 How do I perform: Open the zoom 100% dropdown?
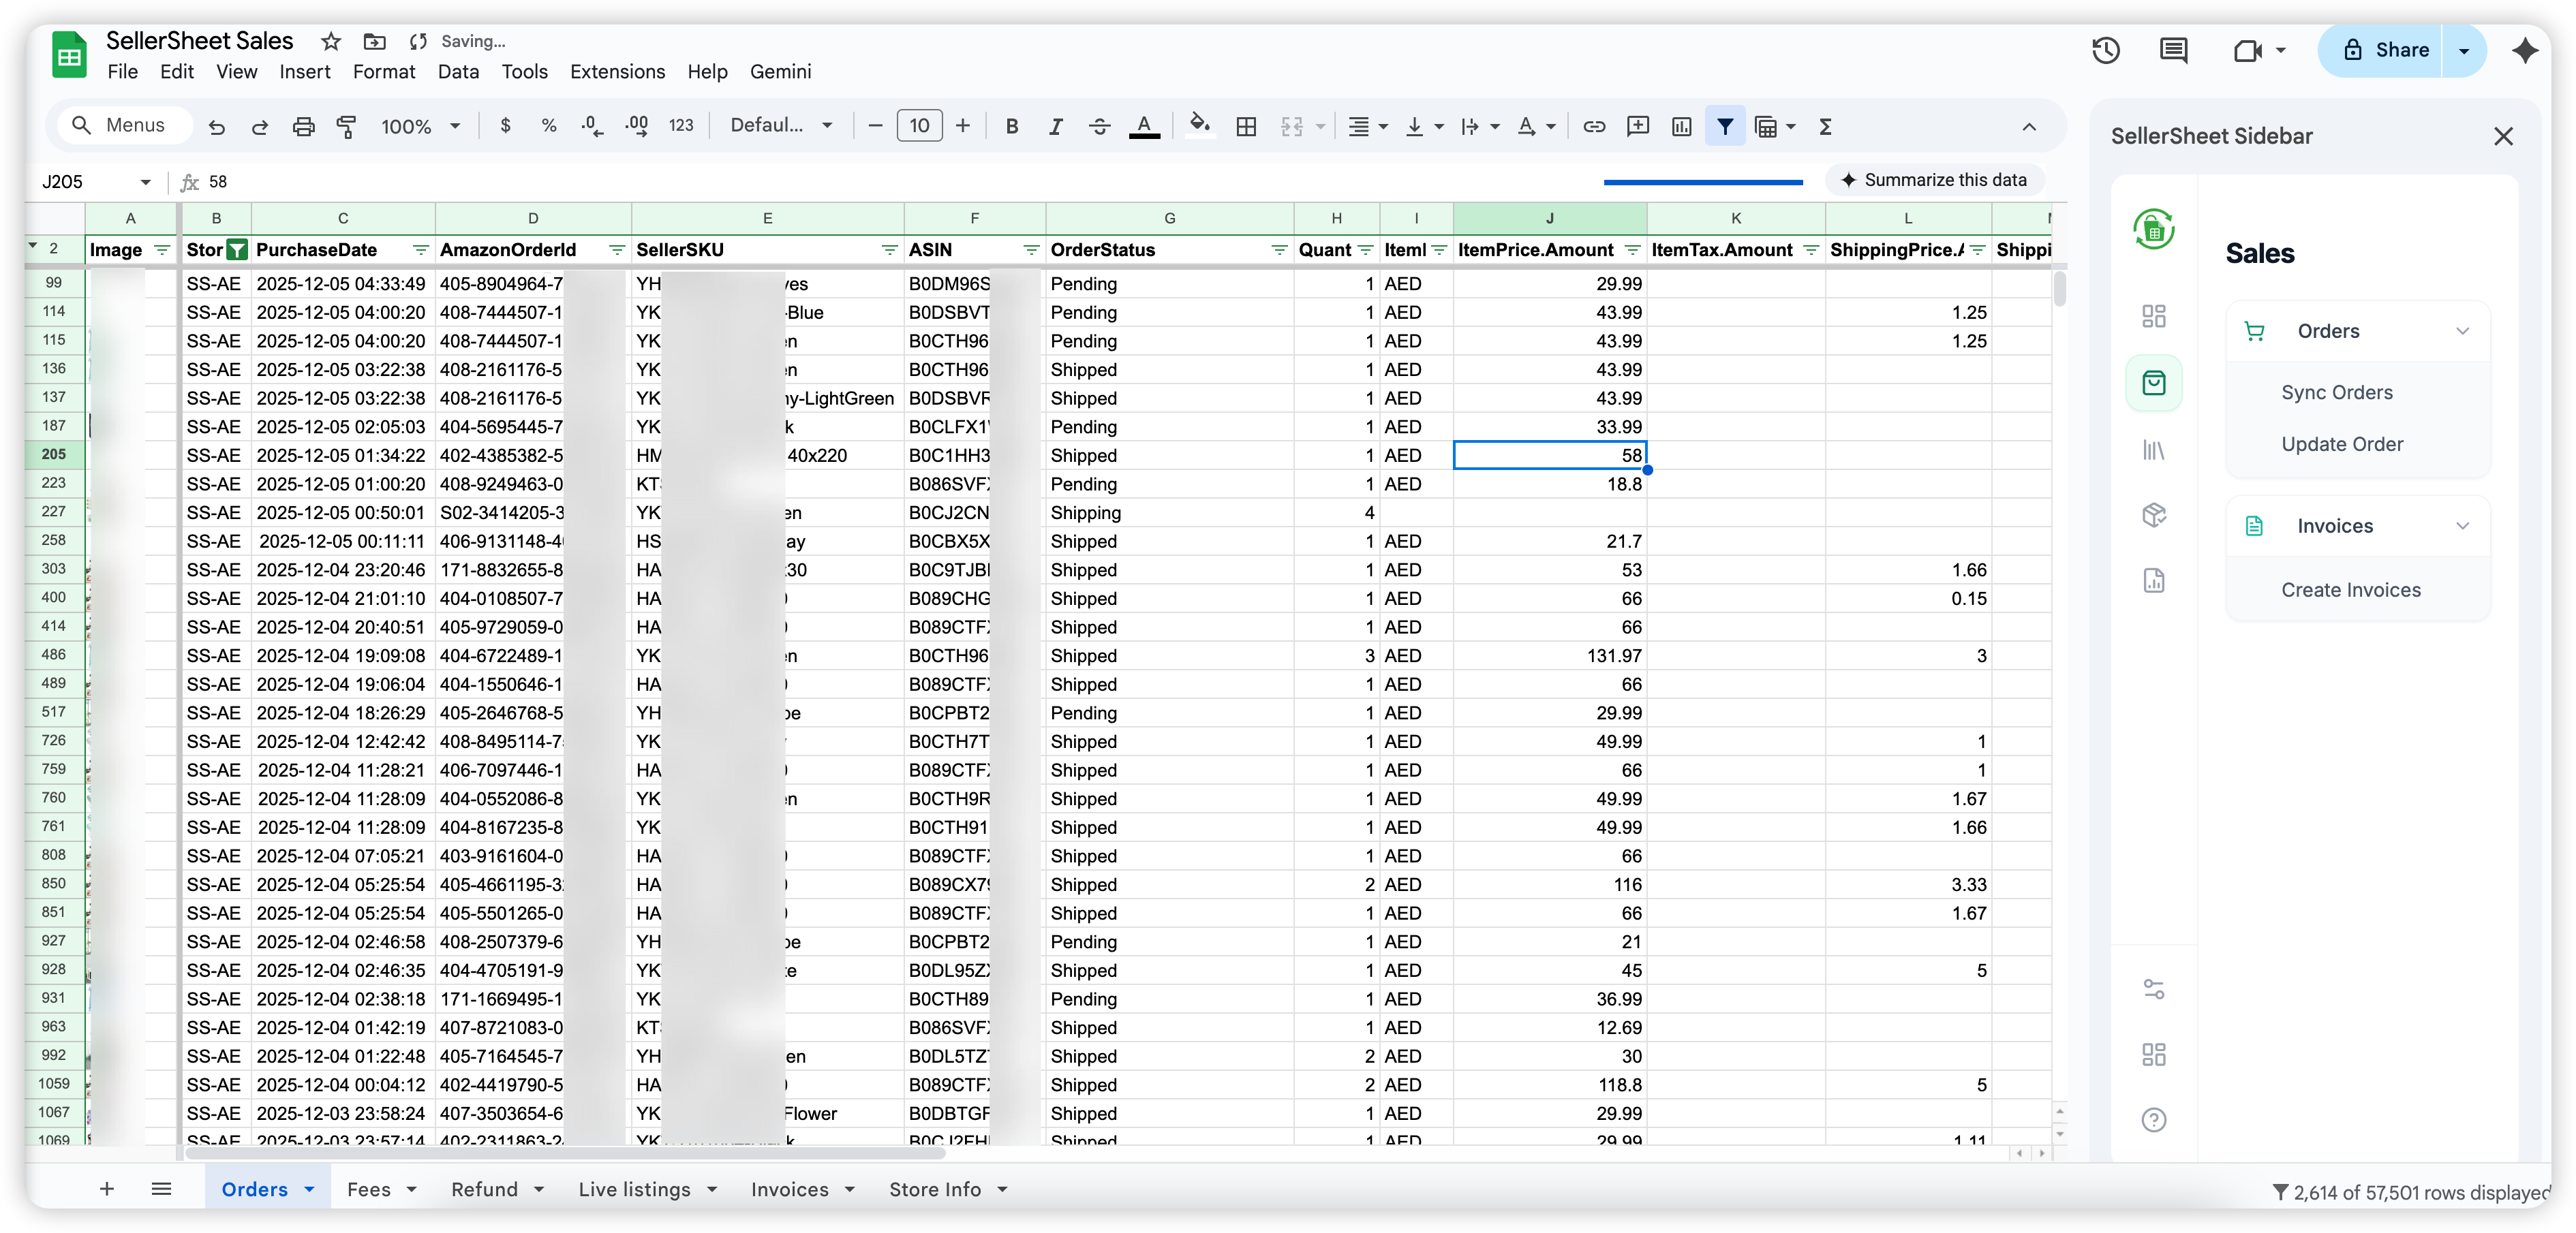point(420,126)
